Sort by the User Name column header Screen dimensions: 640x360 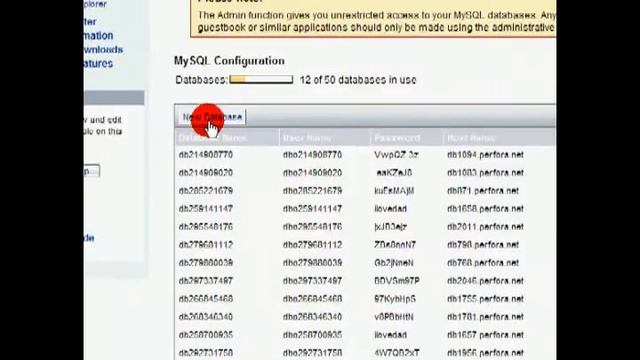click(307, 138)
